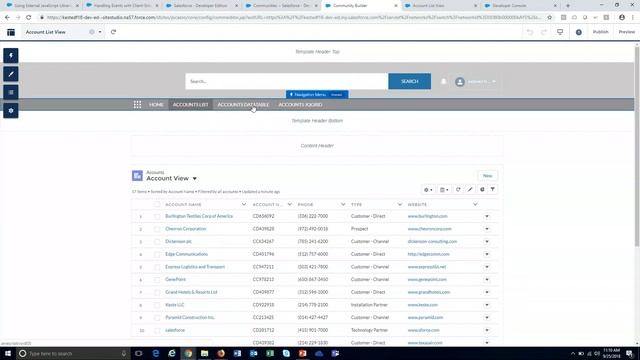640x360 pixels.
Task: Open page properties gear for Account List View
Action: pyautogui.click(x=92, y=32)
